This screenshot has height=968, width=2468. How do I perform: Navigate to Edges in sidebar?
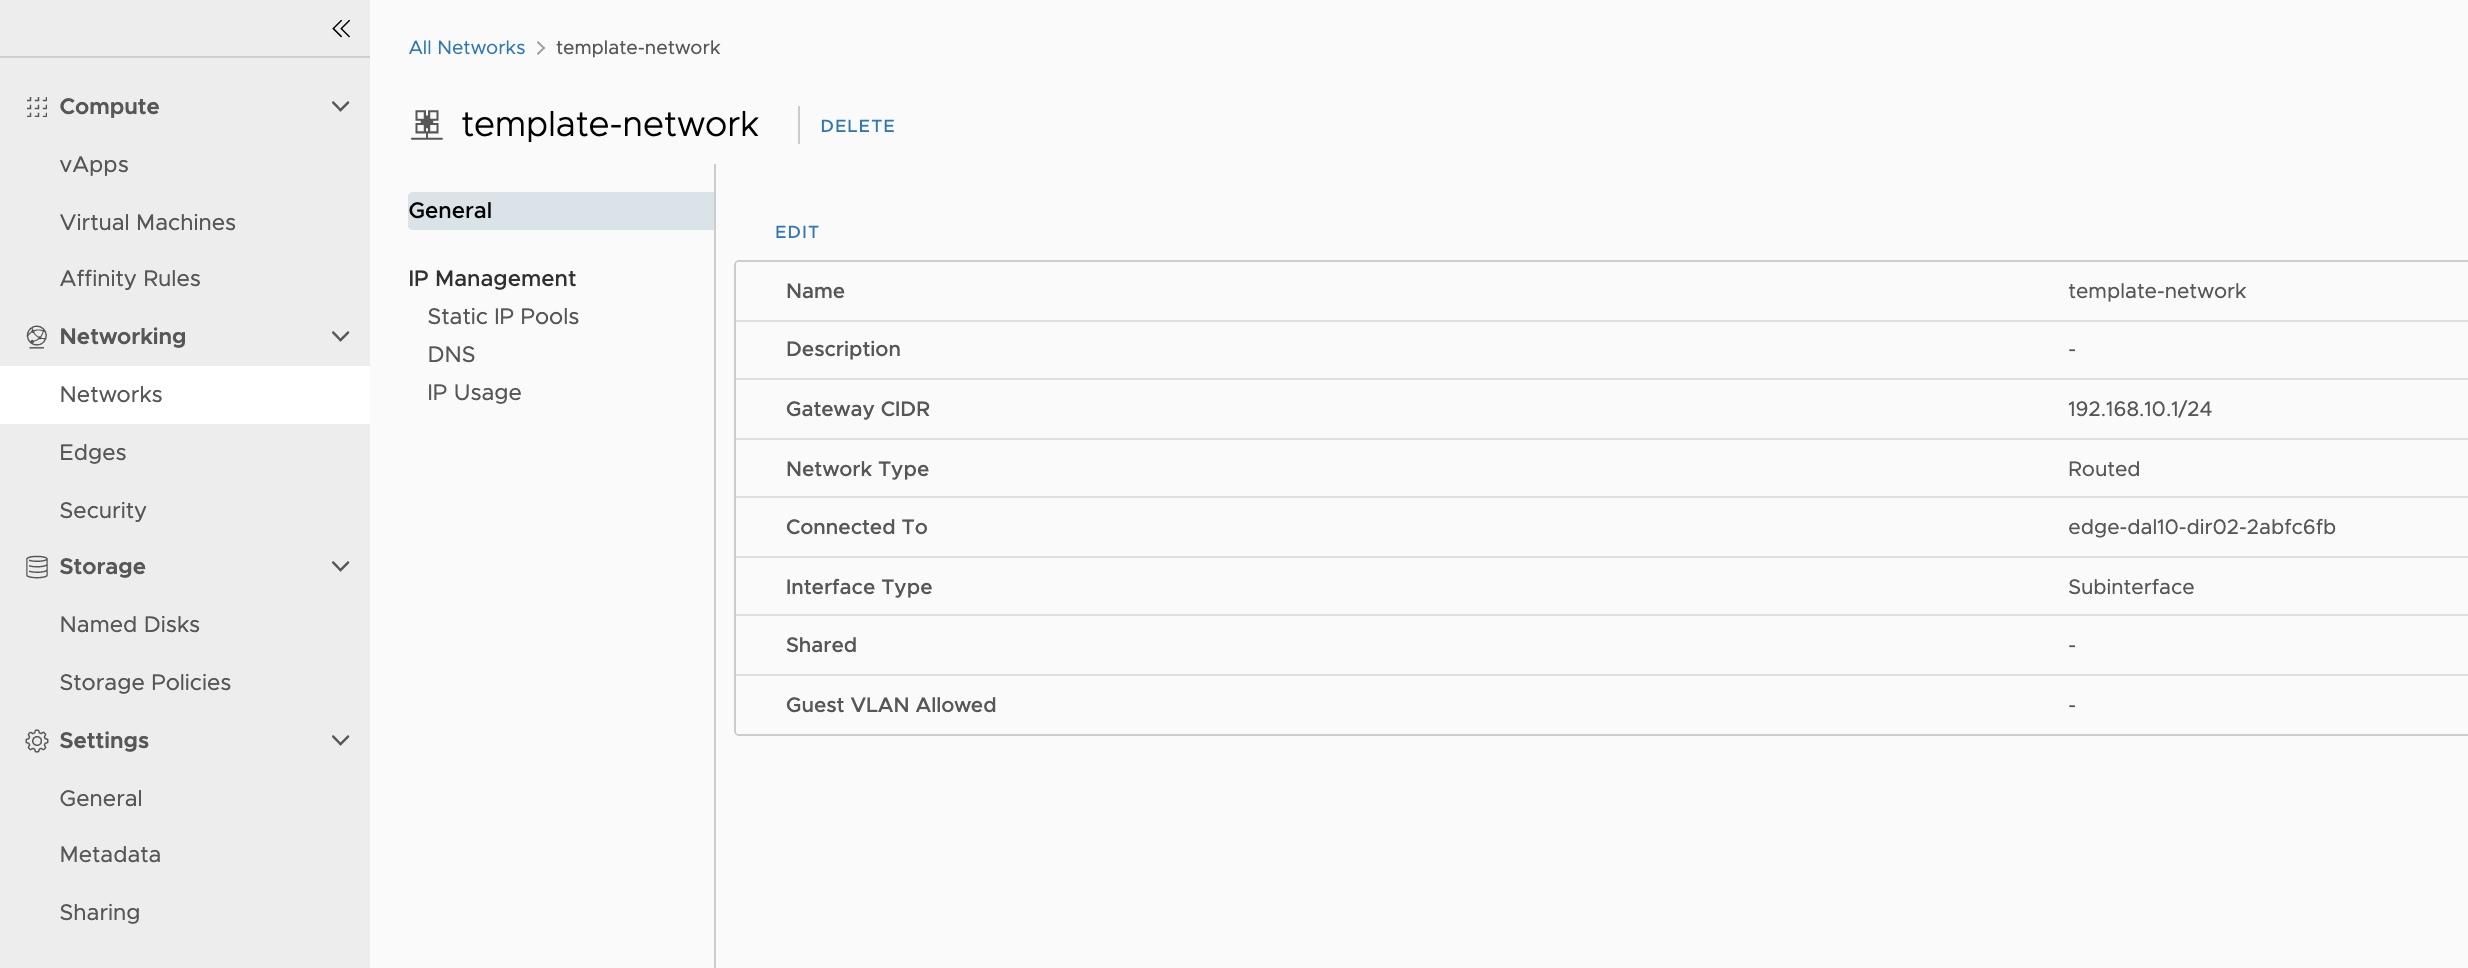93,452
